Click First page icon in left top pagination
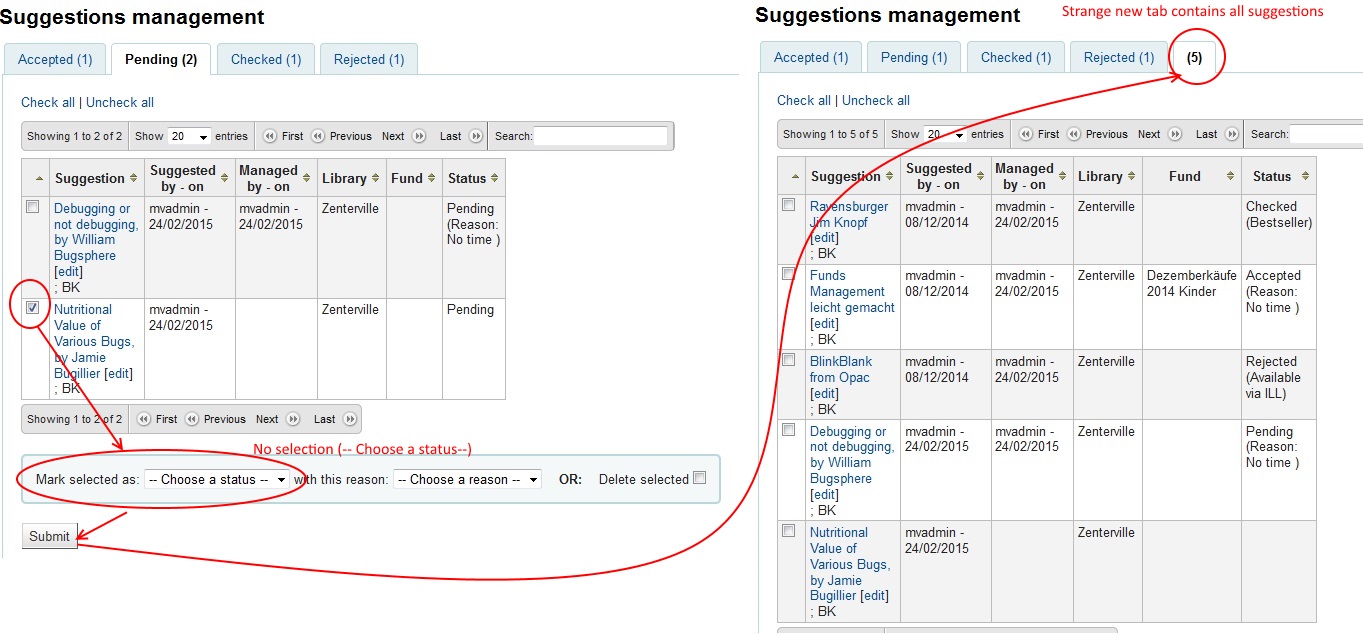The height and width of the screenshot is (635, 1363). 270,136
